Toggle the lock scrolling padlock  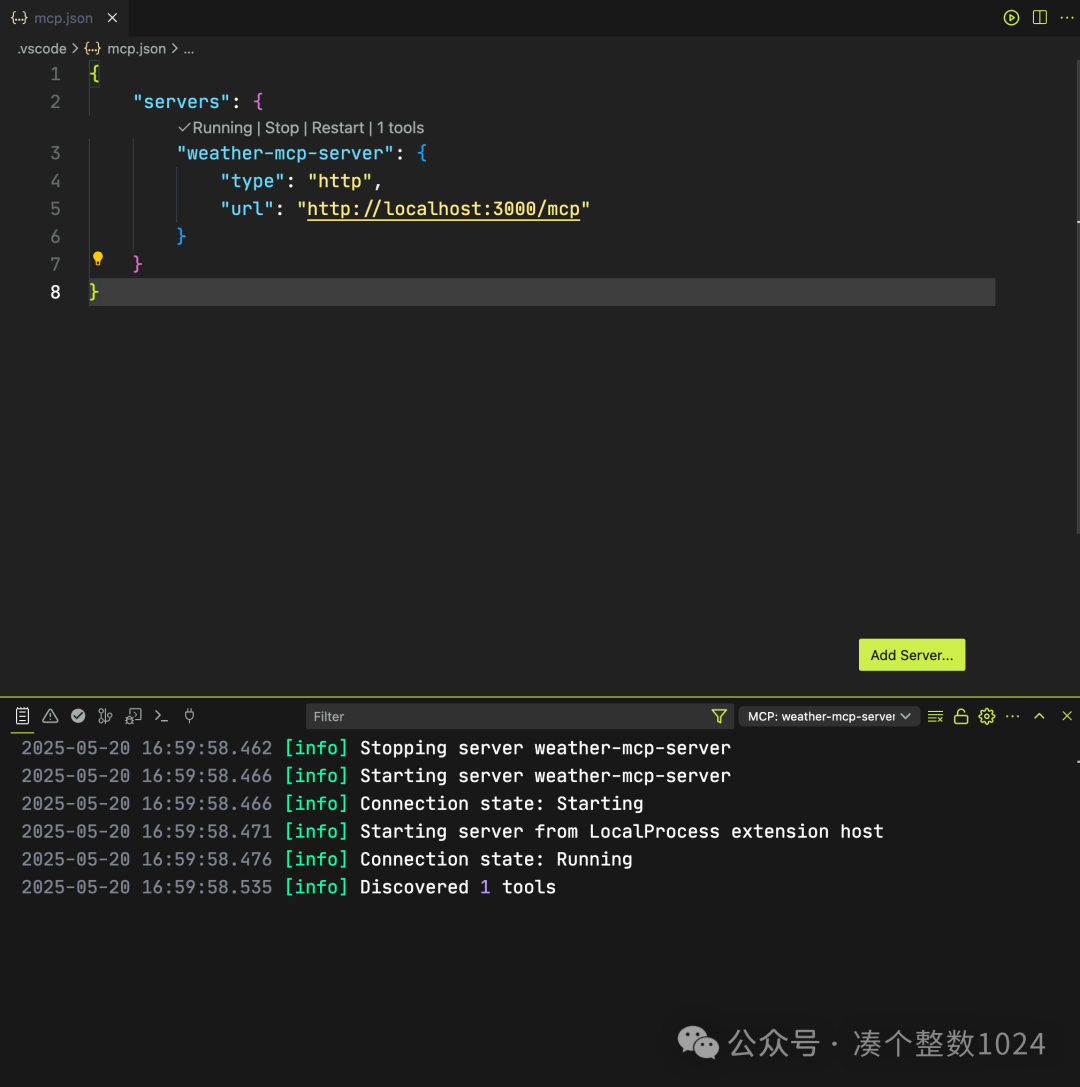[960, 716]
